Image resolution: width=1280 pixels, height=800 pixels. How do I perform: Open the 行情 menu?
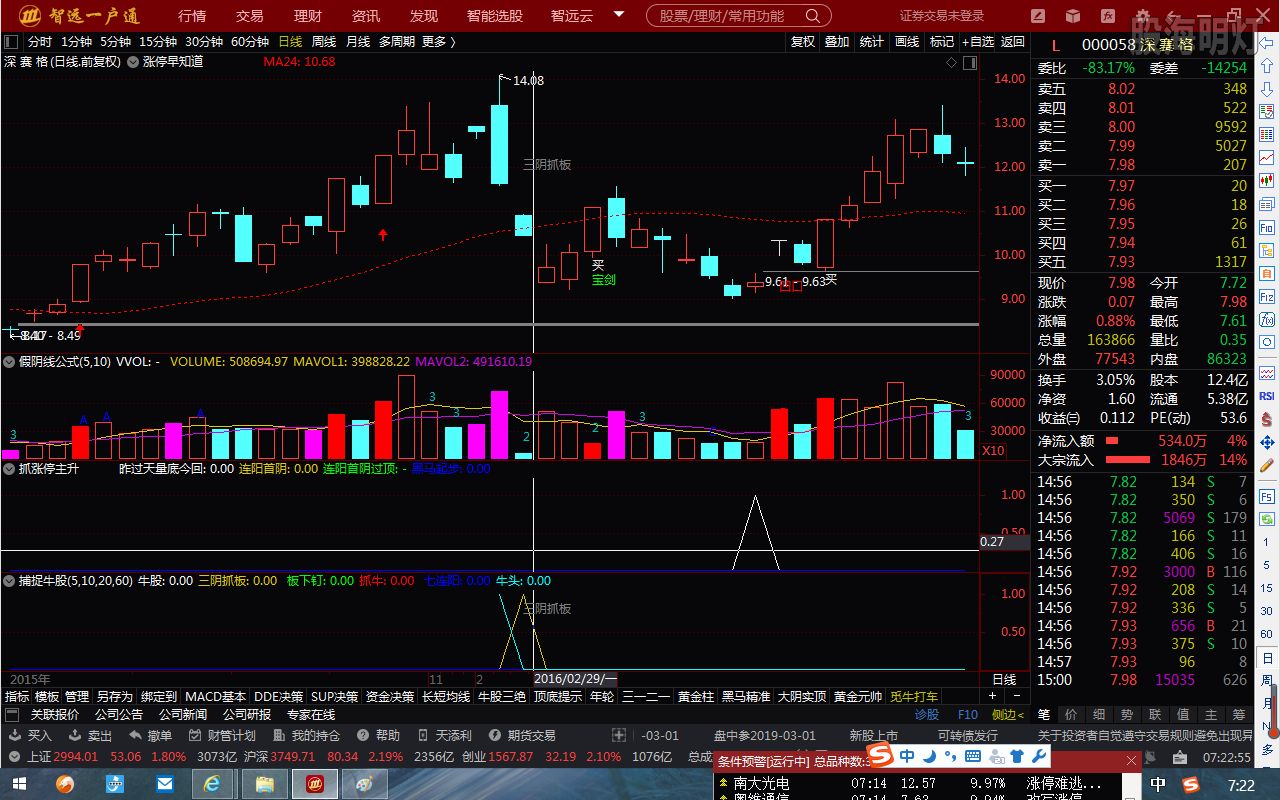tap(192, 16)
